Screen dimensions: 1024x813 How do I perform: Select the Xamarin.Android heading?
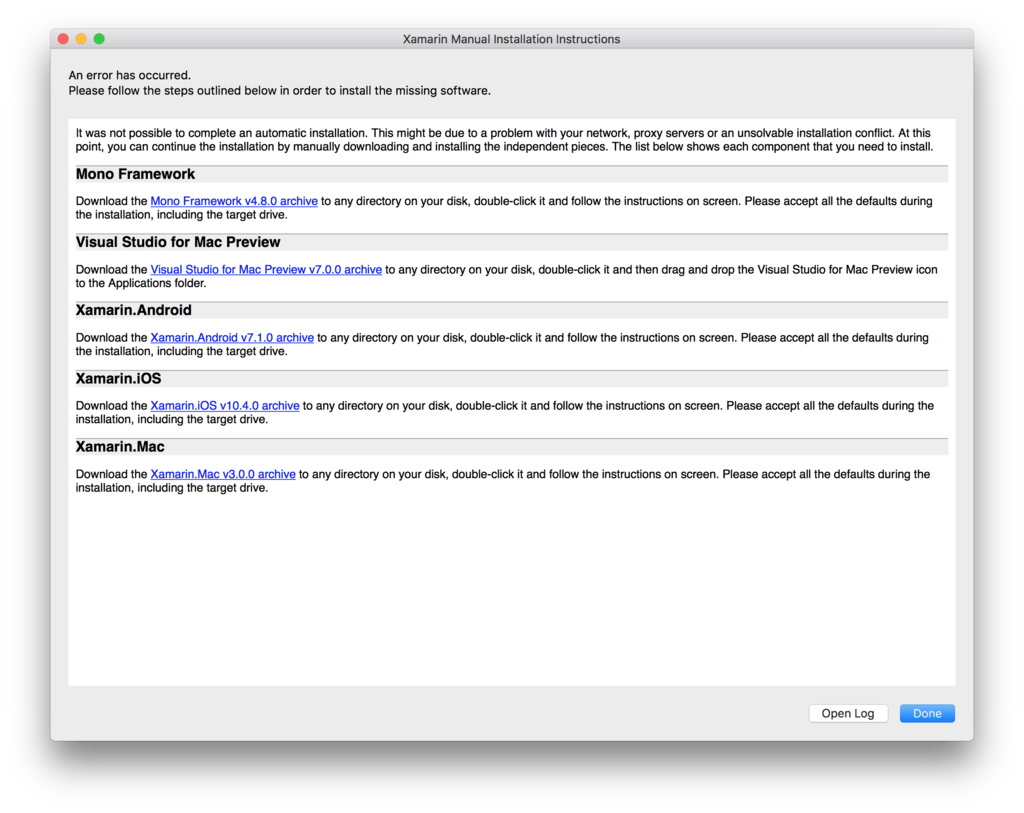(133, 310)
